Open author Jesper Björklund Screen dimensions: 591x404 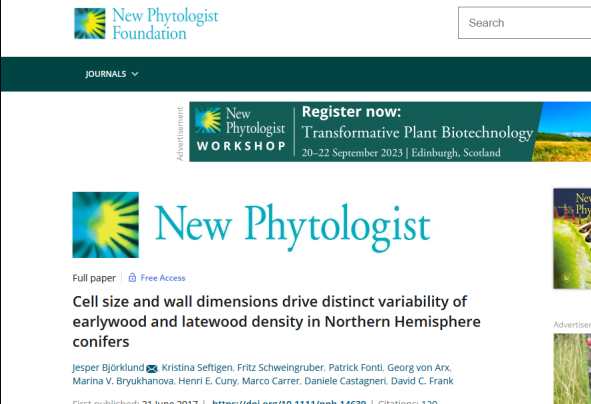coord(109,367)
